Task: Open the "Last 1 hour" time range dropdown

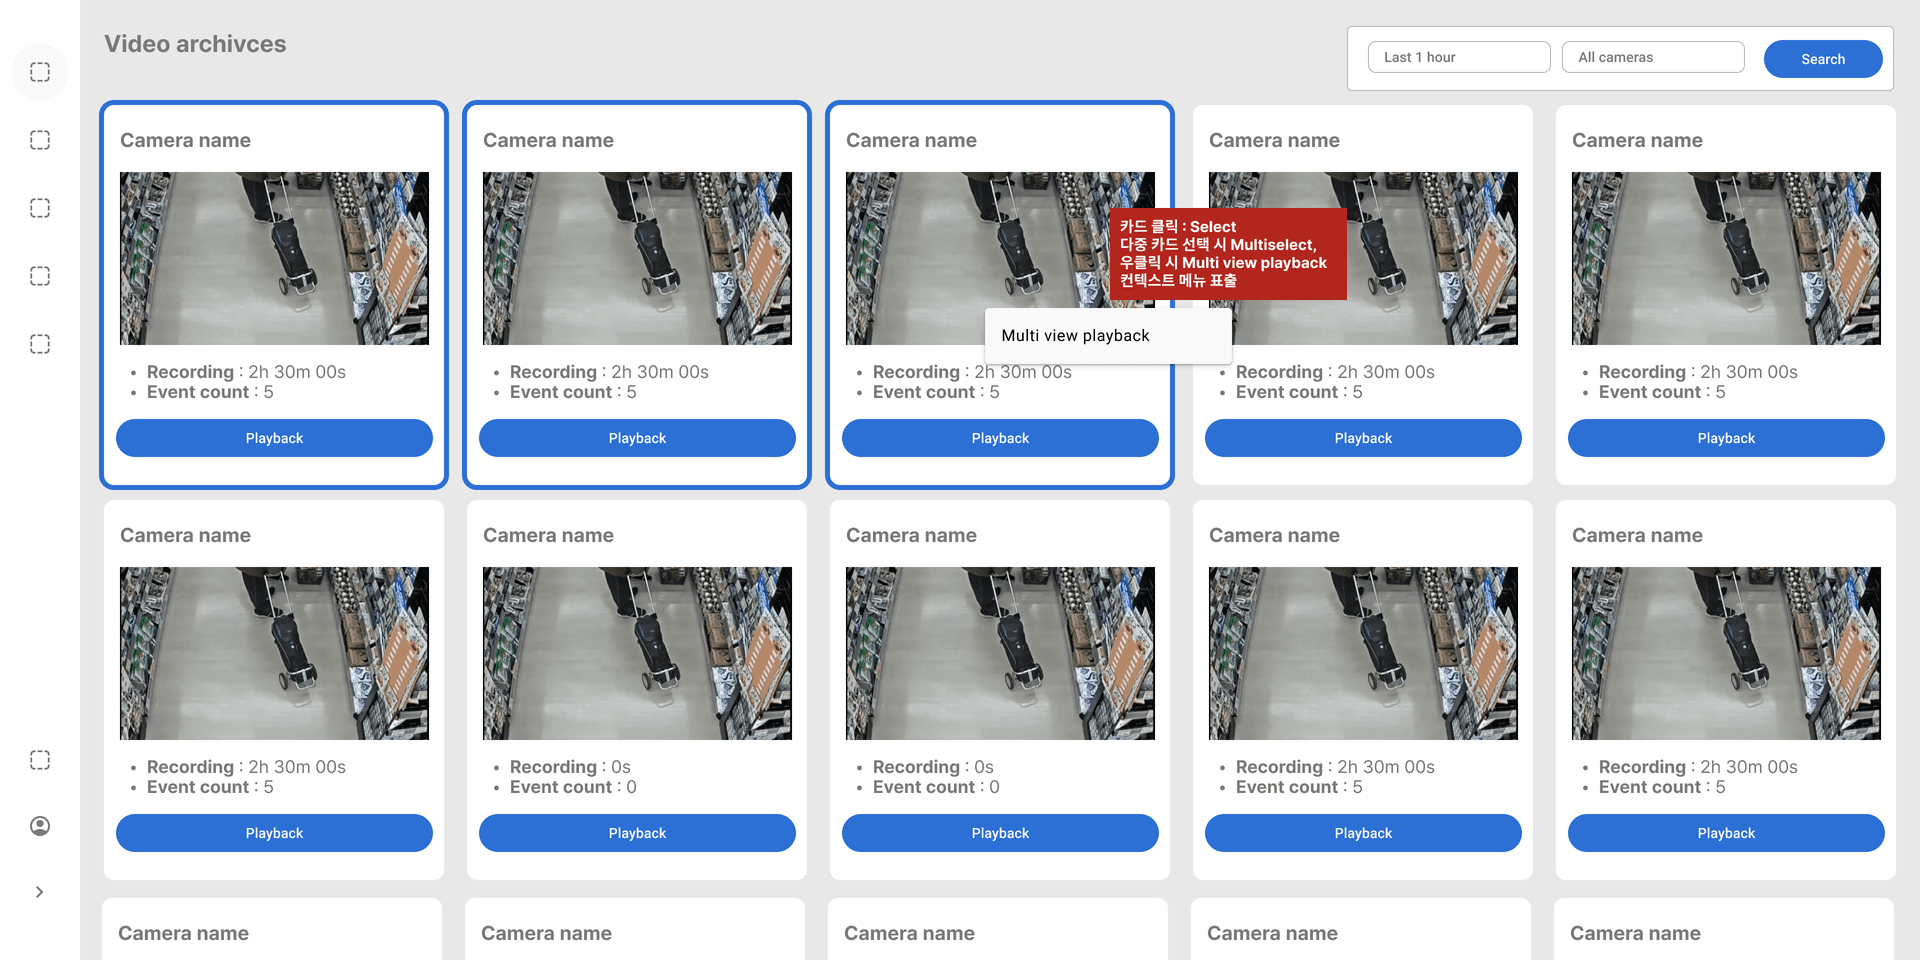Action: pyautogui.click(x=1458, y=57)
